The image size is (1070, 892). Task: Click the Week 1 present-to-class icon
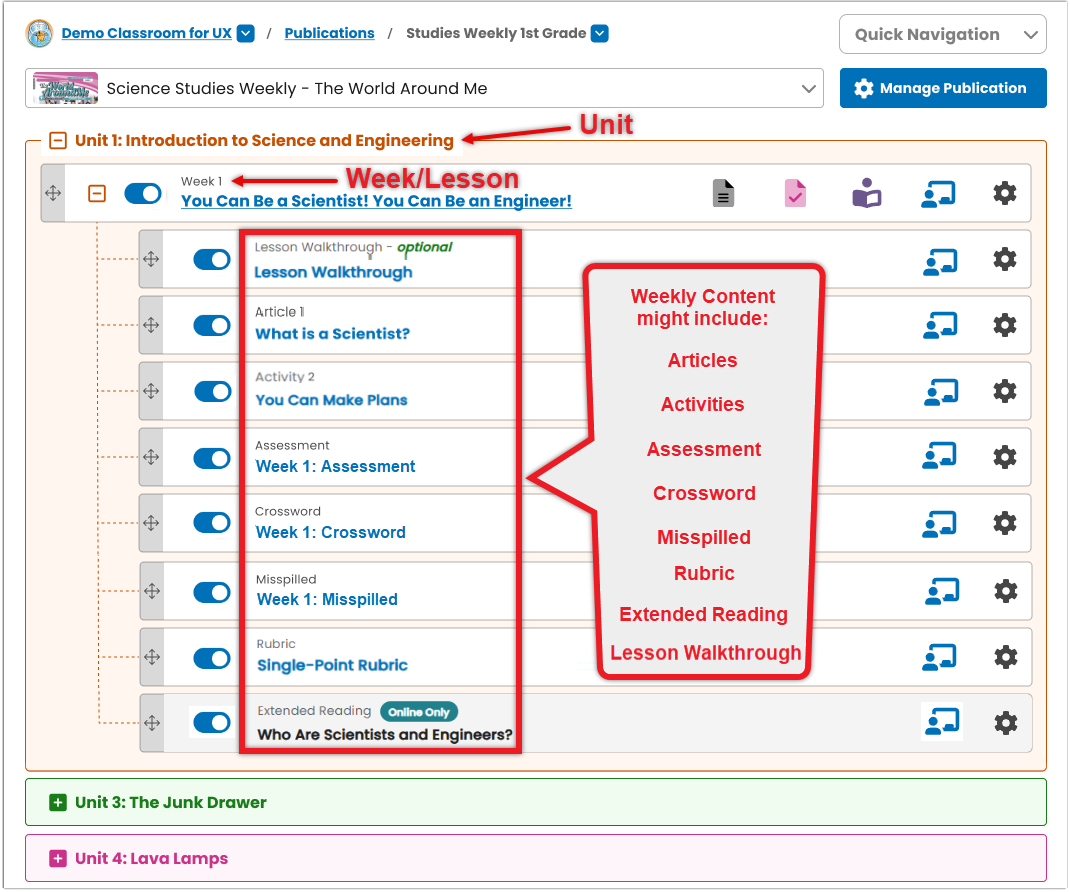point(938,194)
